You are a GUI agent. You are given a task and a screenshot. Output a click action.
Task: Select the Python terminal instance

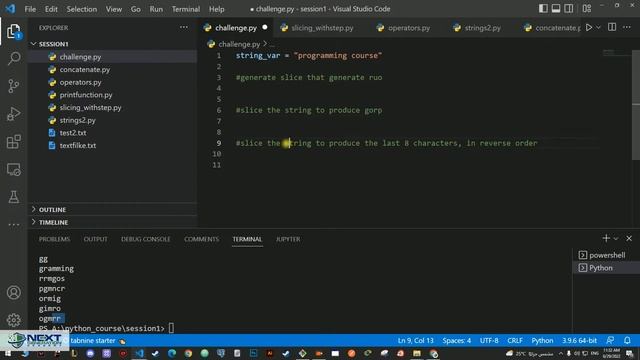pyautogui.click(x=606, y=268)
